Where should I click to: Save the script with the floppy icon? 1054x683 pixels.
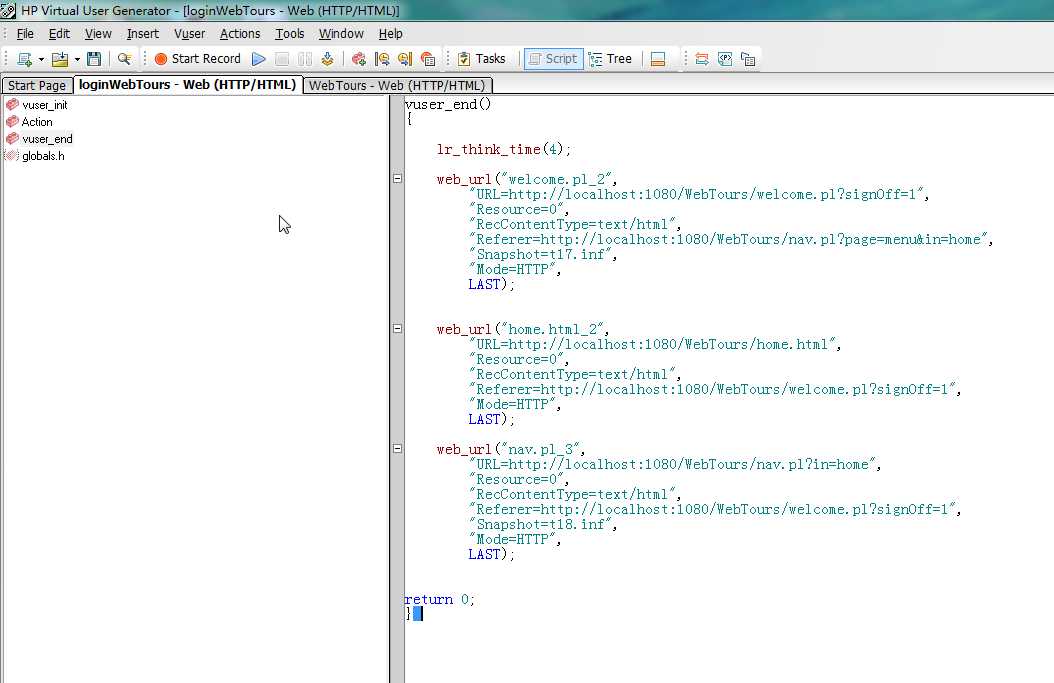(94, 59)
